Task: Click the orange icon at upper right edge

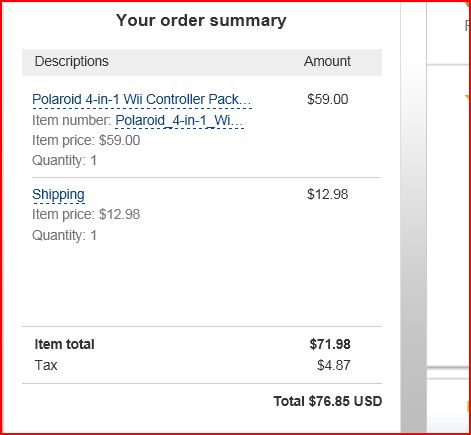Action: coord(467,98)
